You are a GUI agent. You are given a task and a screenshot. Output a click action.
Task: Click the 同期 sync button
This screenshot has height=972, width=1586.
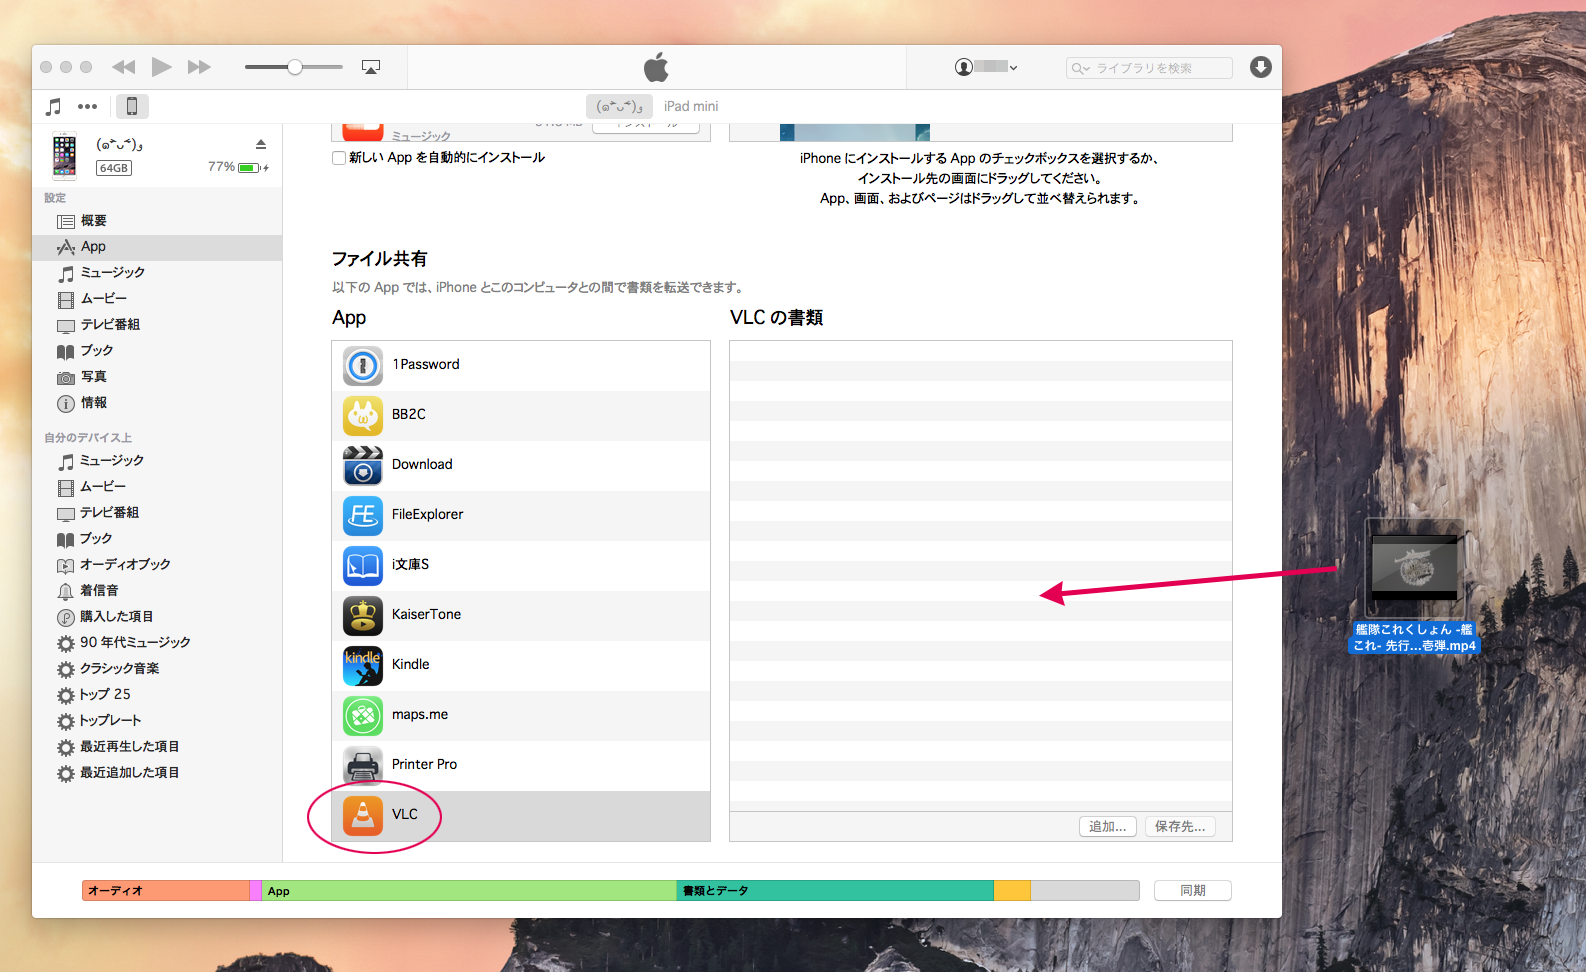tap(1193, 891)
